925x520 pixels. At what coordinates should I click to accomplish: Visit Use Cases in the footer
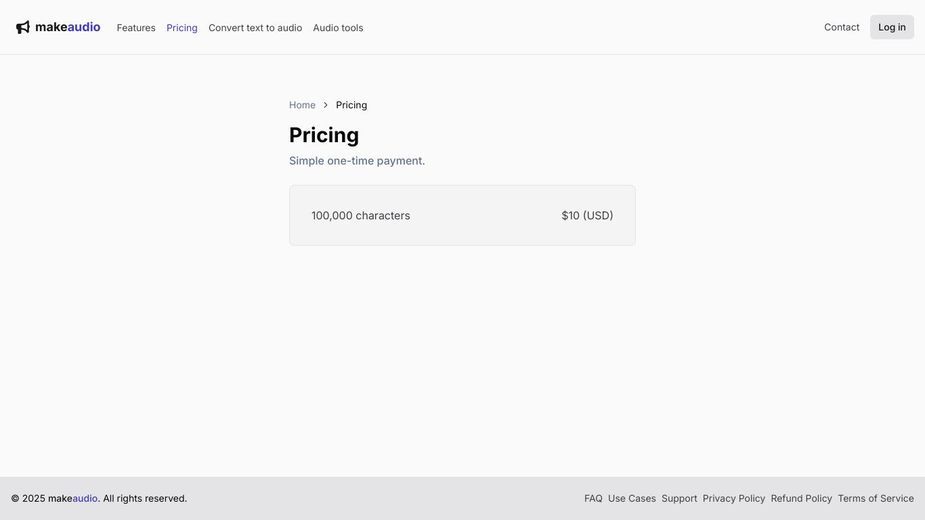point(632,498)
